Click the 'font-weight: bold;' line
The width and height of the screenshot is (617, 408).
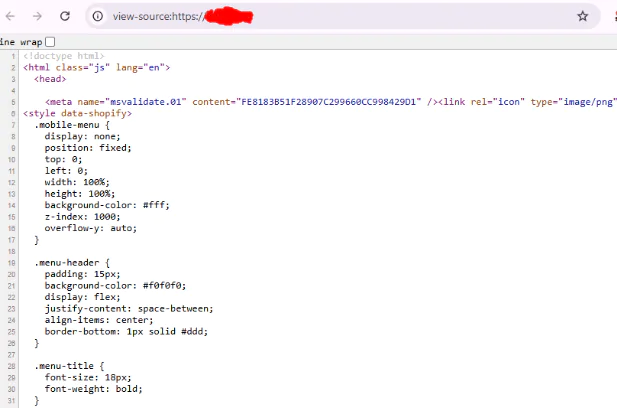[x=93, y=389]
